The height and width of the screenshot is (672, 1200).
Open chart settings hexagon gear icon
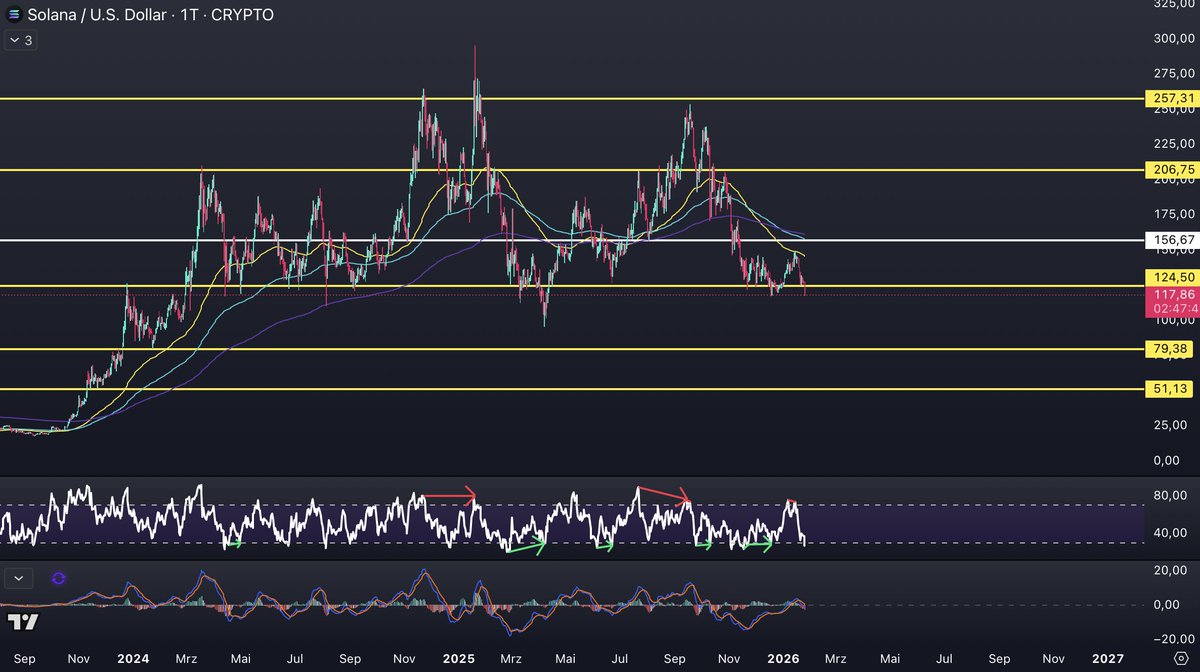coord(1181,659)
